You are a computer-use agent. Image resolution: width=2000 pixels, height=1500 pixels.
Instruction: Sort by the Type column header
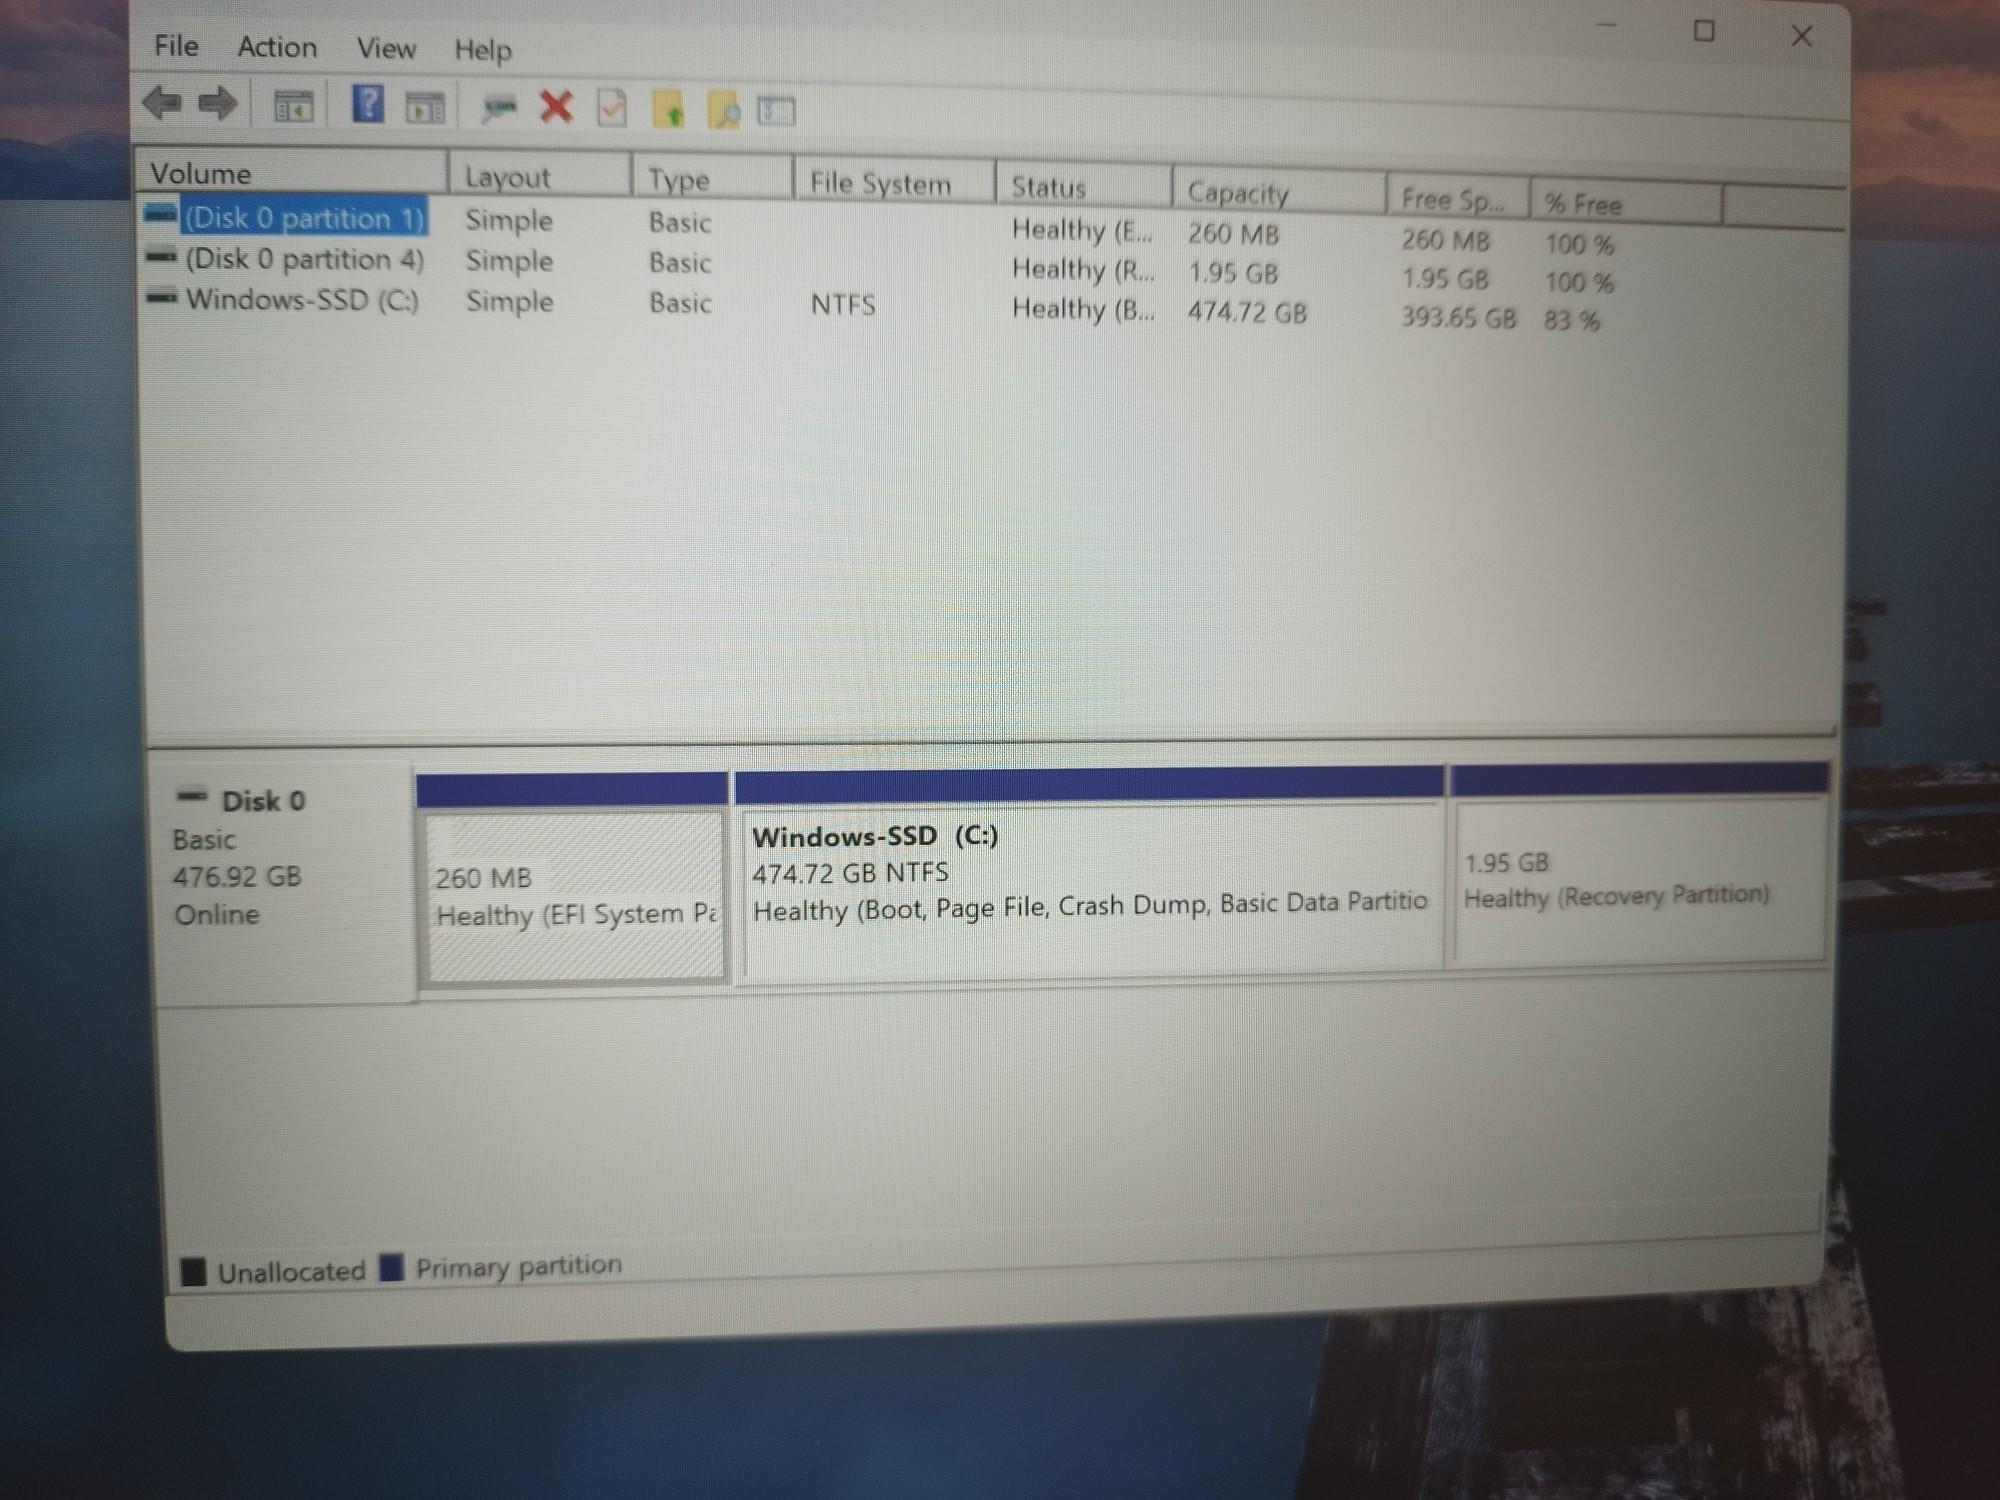[x=713, y=179]
